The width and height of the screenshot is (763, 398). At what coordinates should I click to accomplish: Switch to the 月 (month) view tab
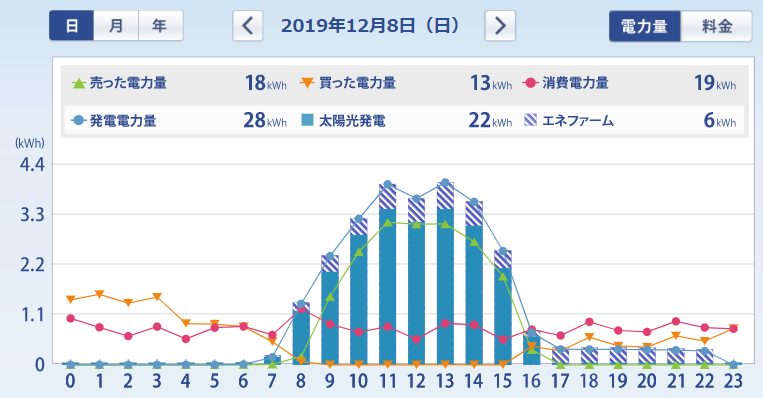click(x=116, y=25)
